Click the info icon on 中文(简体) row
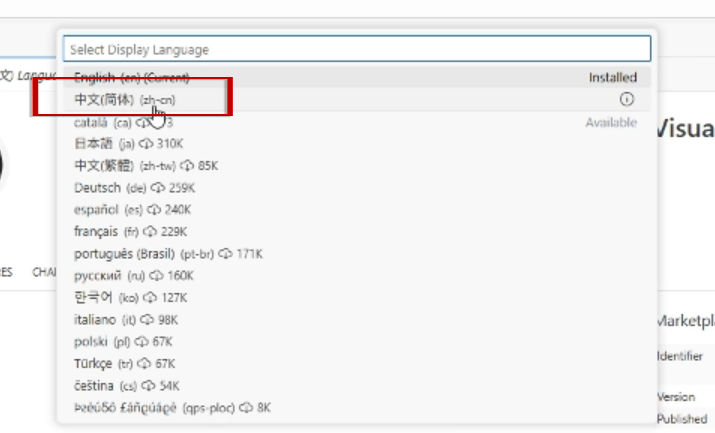Screen dimensions: 715x433 click(627, 99)
